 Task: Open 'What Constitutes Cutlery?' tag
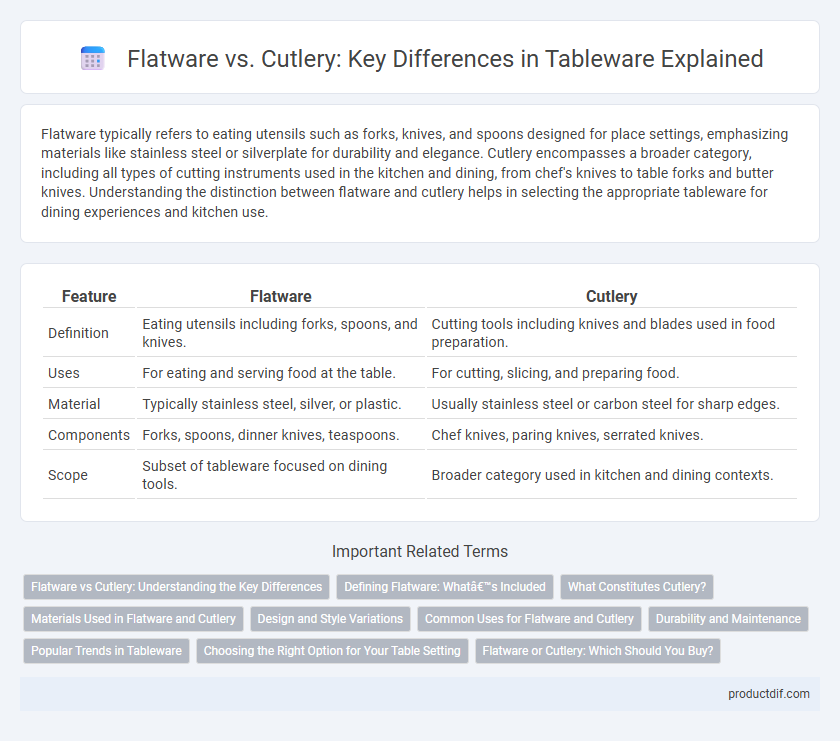tap(637, 587)
